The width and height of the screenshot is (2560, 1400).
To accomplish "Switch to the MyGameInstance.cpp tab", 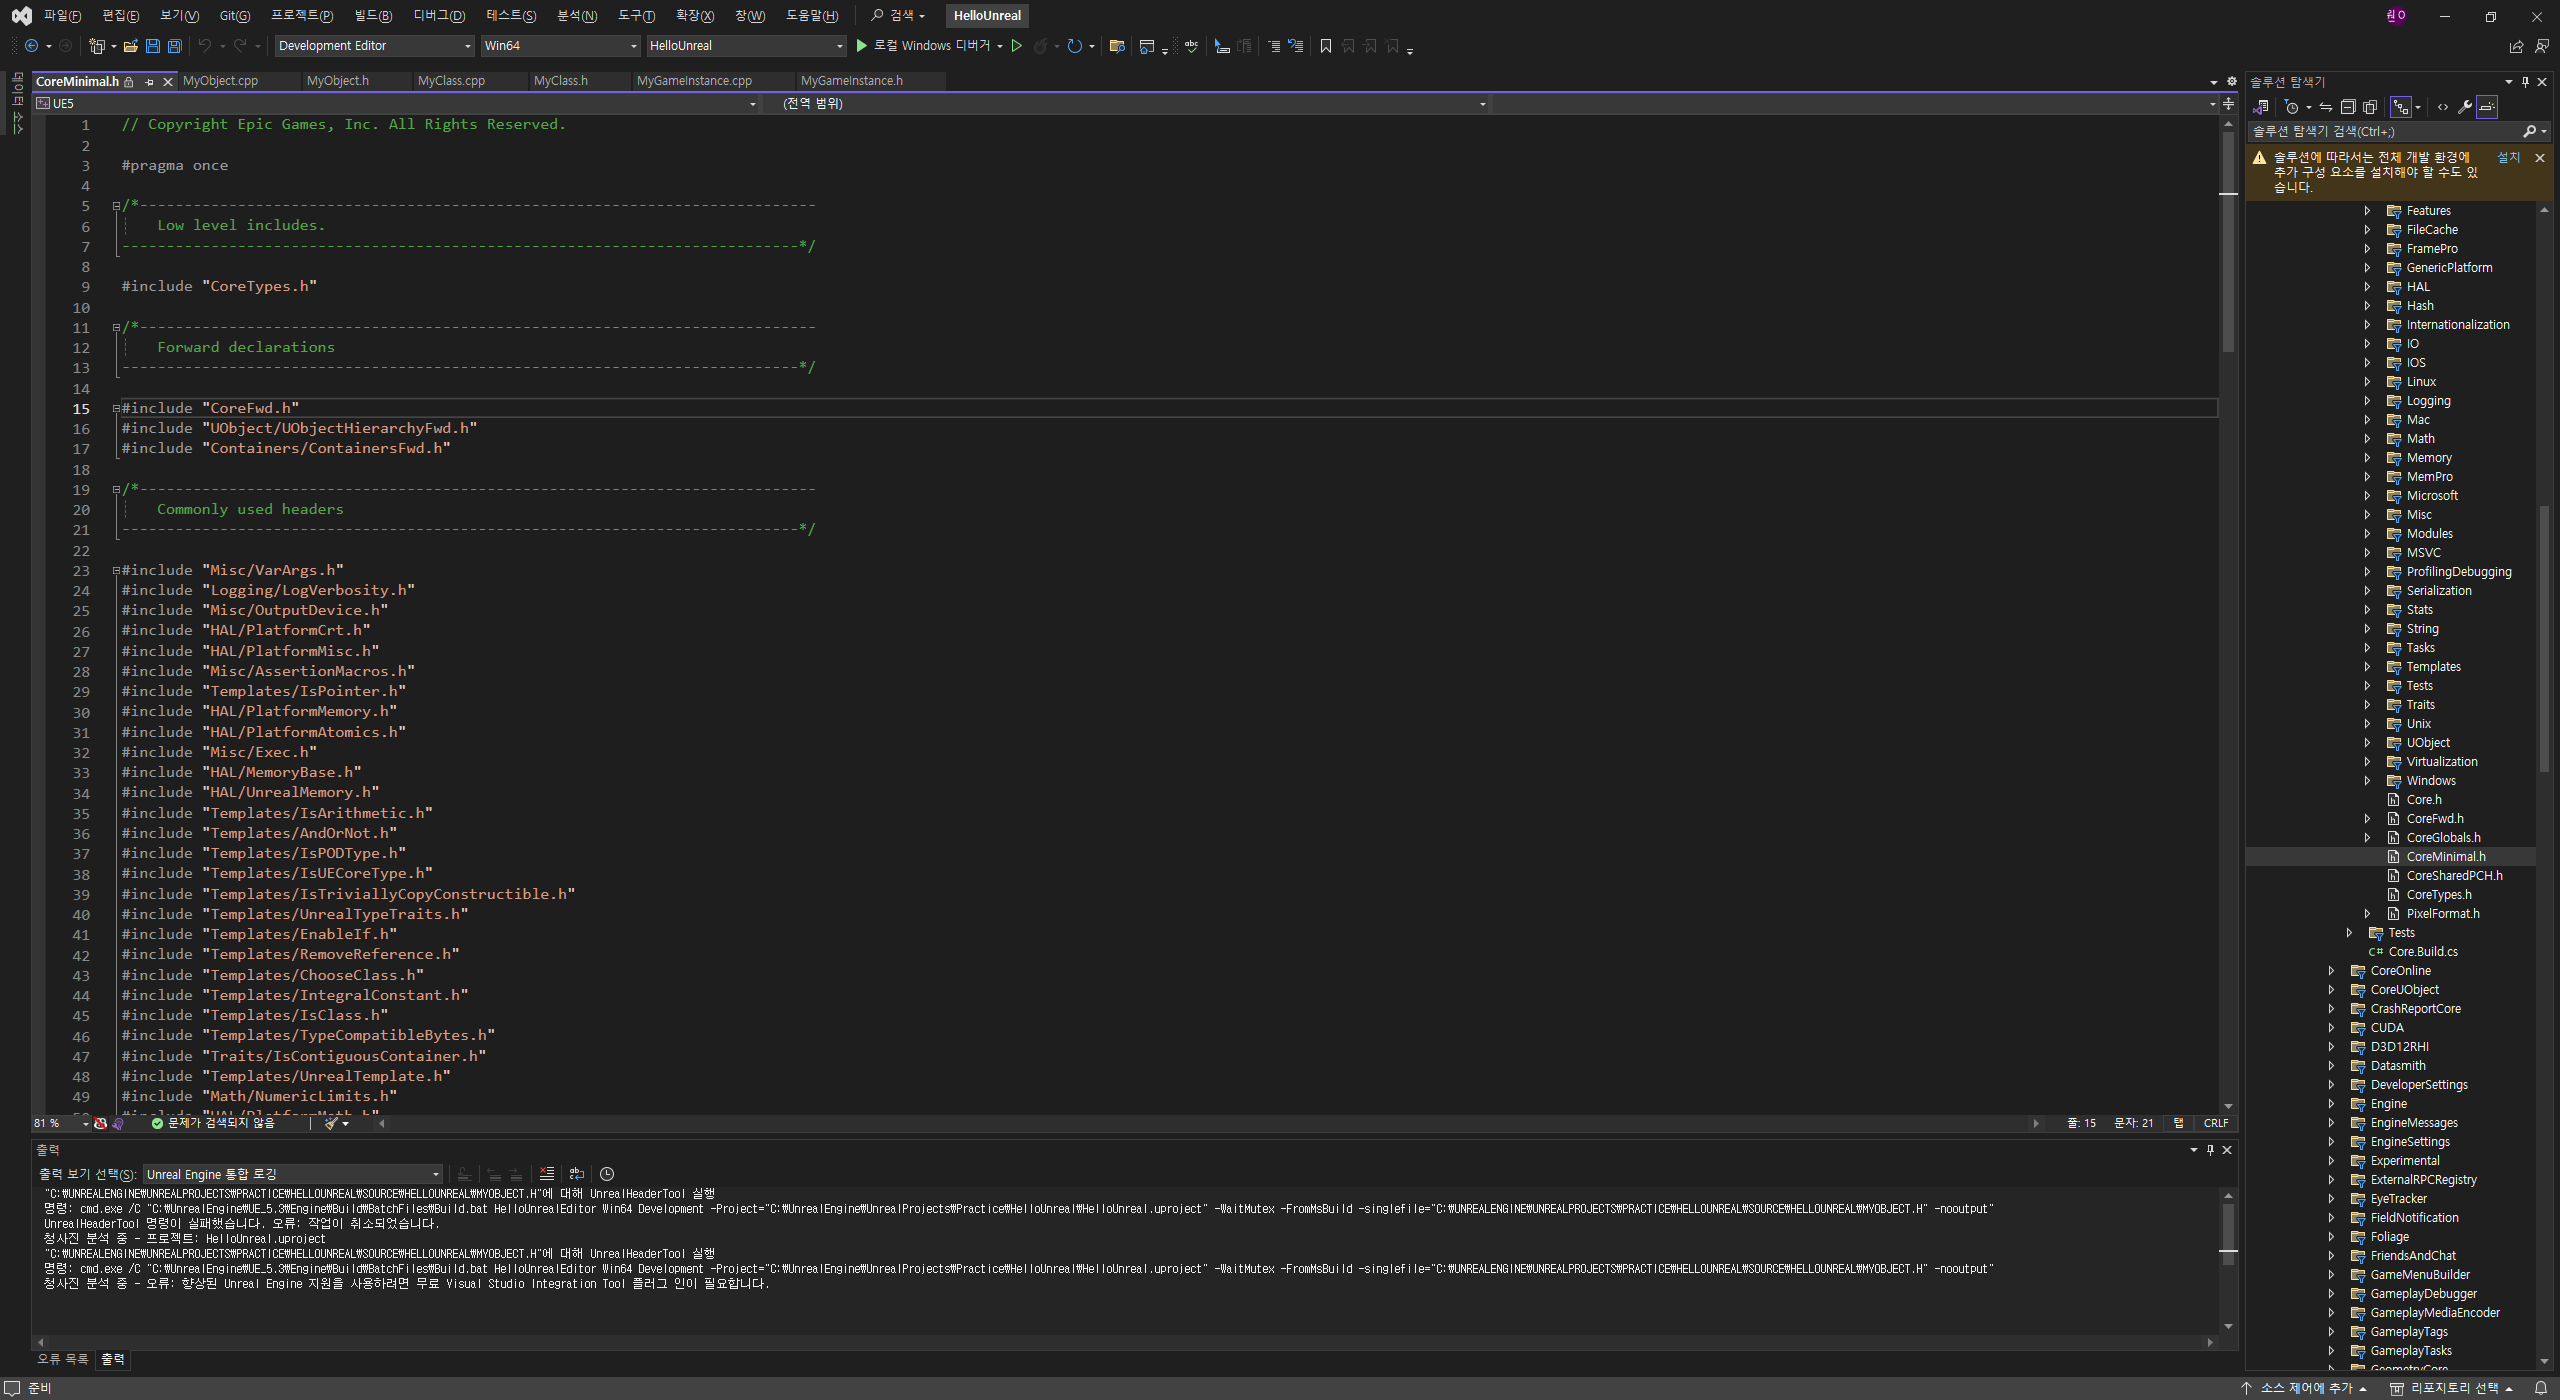I will (x=694, y=81).
